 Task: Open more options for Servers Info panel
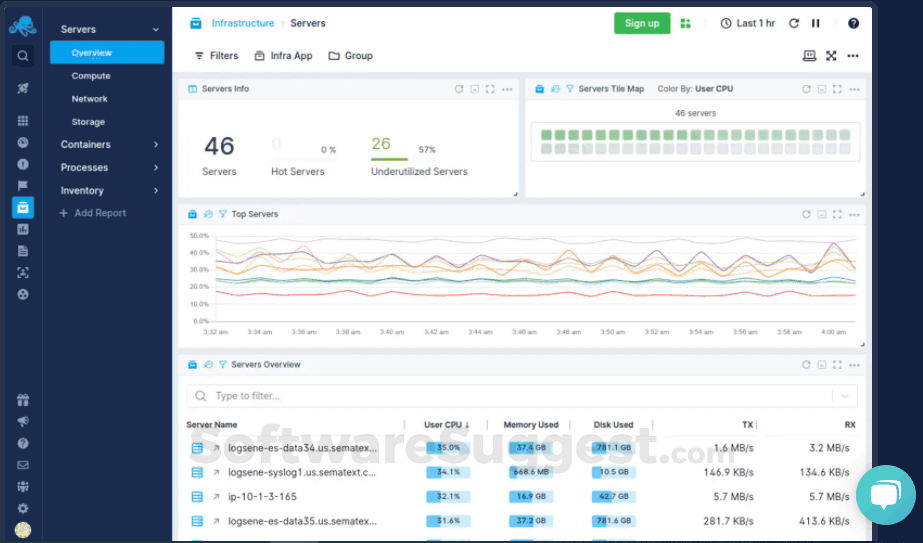pyautogui.click(x=507, y=89)
